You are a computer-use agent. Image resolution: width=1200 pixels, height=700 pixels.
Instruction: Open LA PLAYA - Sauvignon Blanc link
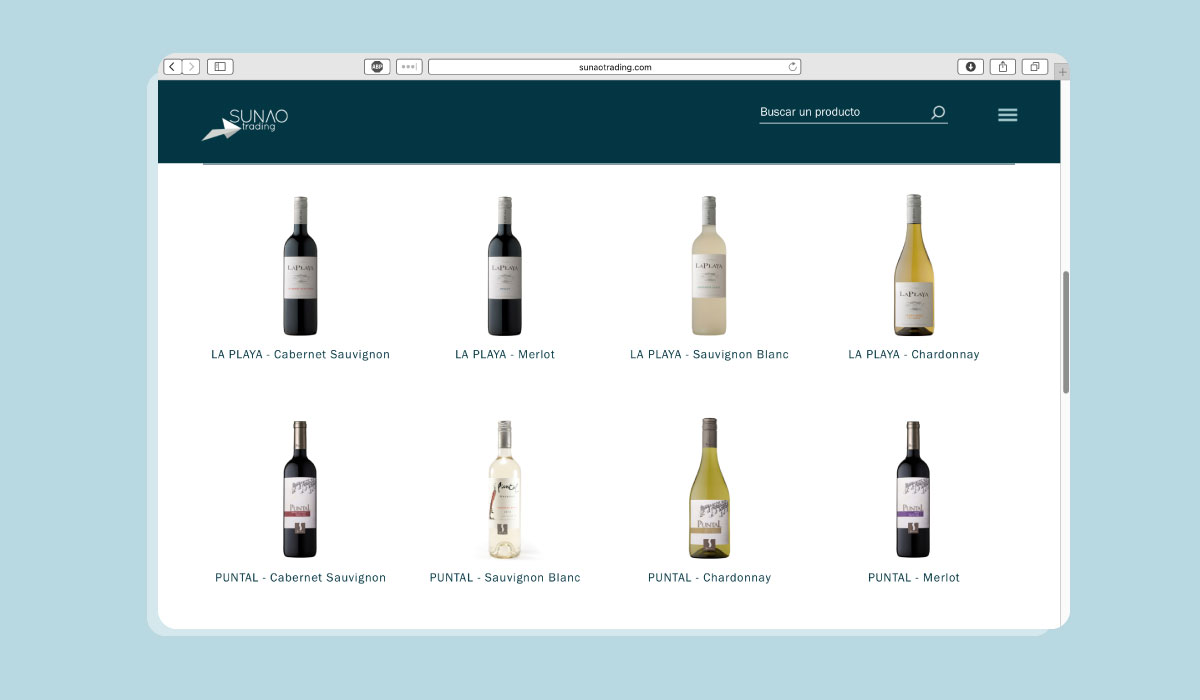[709, 355]
